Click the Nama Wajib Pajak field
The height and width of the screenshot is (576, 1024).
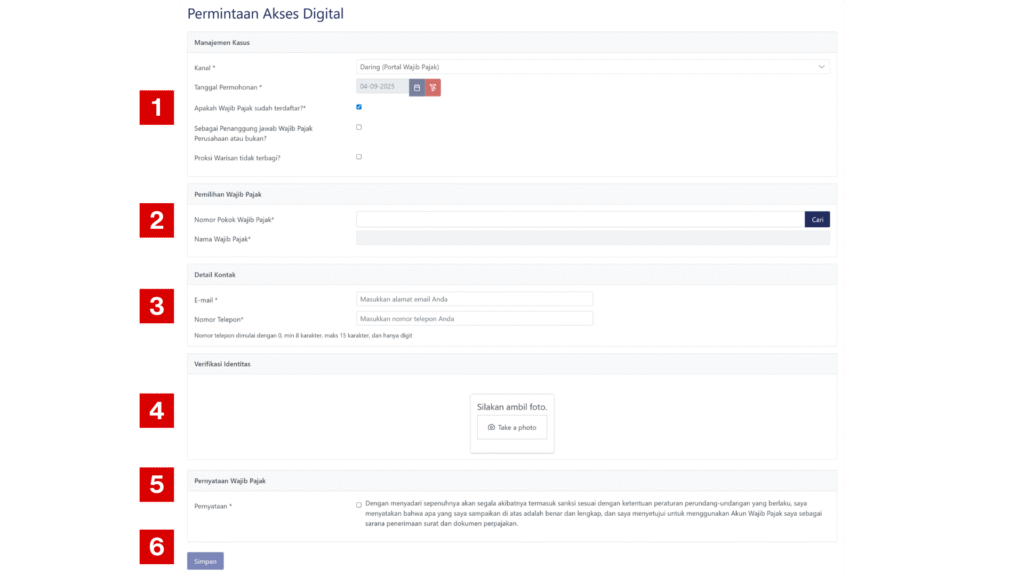(x=592, y=239)
